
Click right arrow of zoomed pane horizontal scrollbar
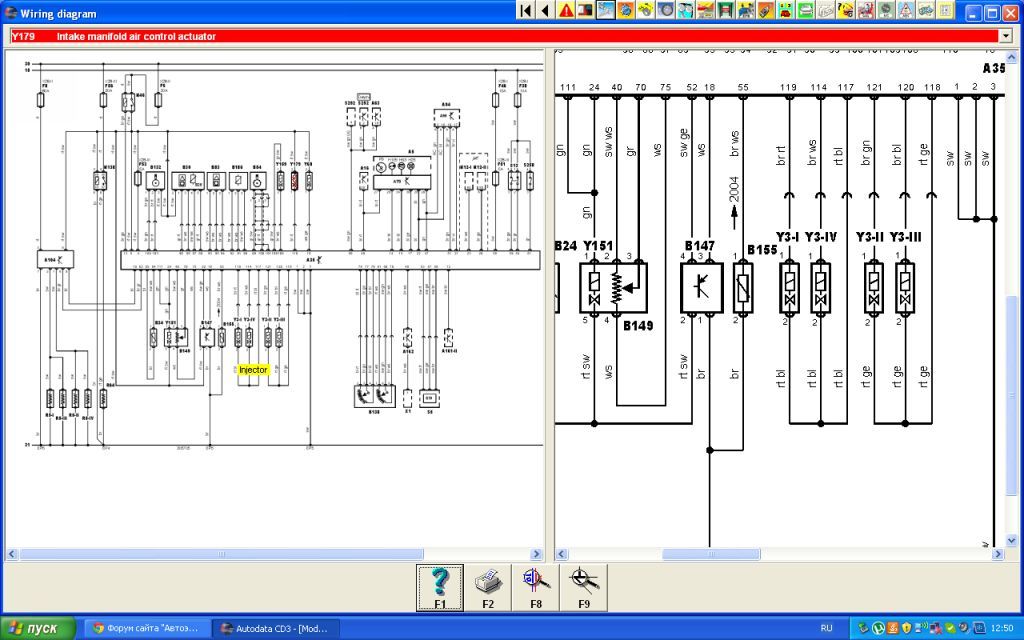998,554
